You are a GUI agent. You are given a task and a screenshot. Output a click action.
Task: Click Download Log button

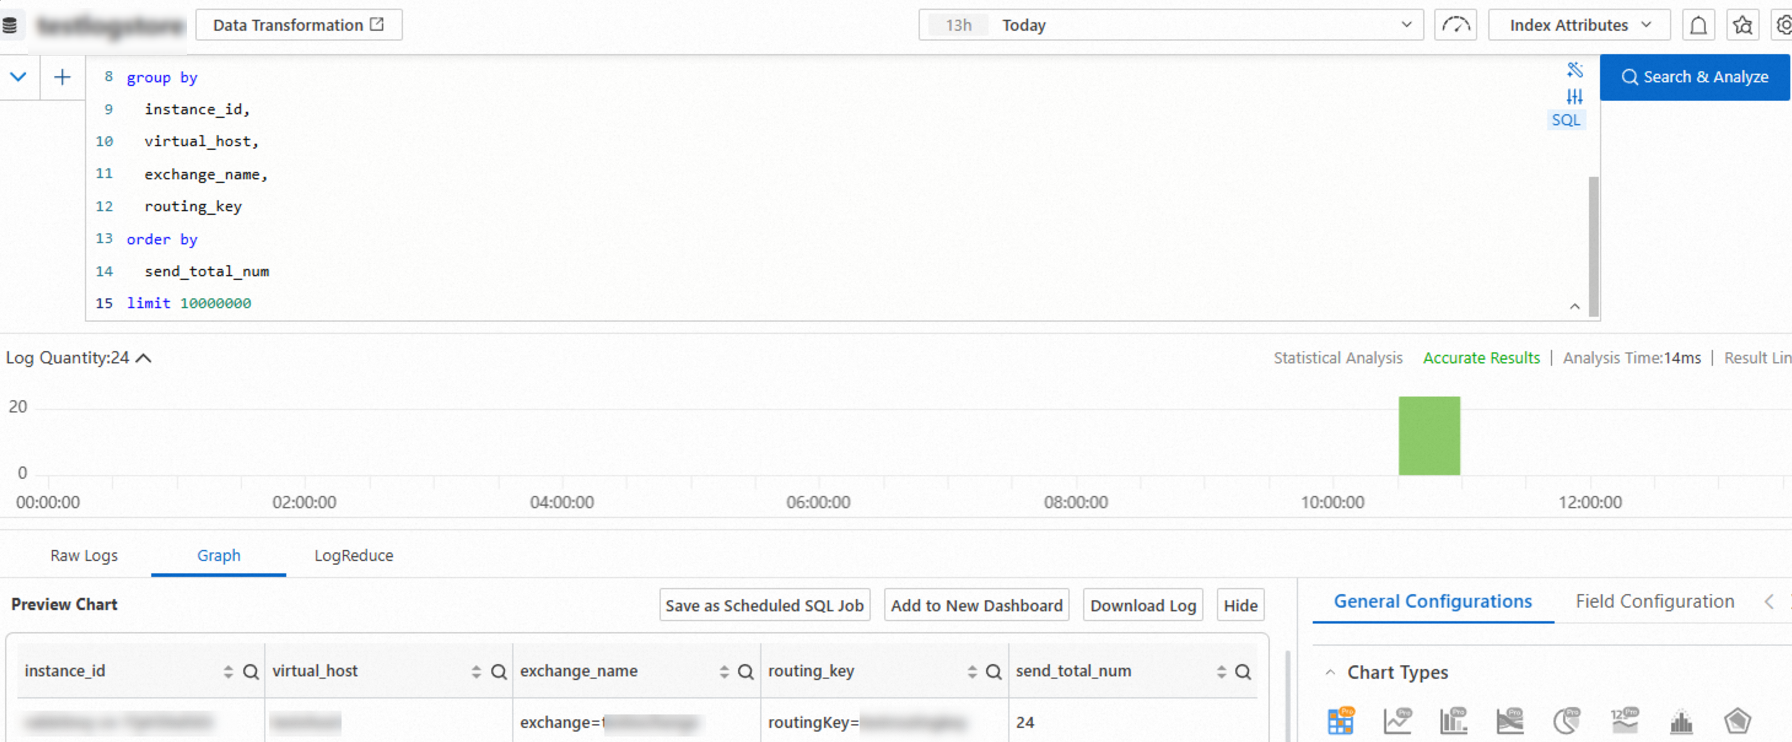(1143, 605)
